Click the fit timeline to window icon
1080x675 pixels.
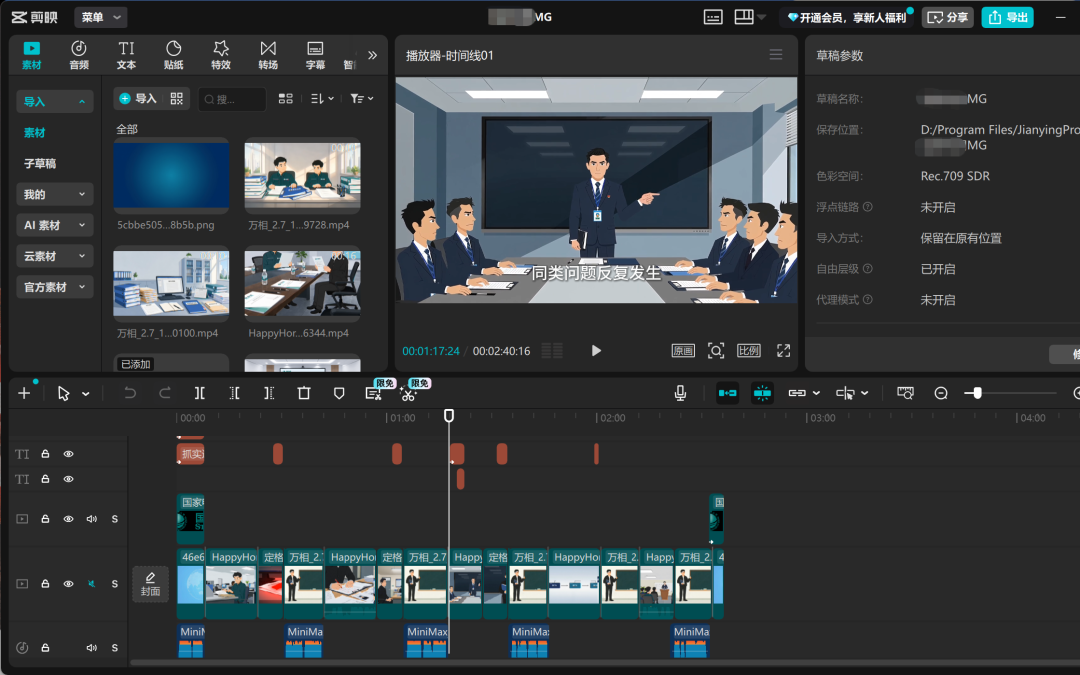pyautogui.click(x=906, y=393)
